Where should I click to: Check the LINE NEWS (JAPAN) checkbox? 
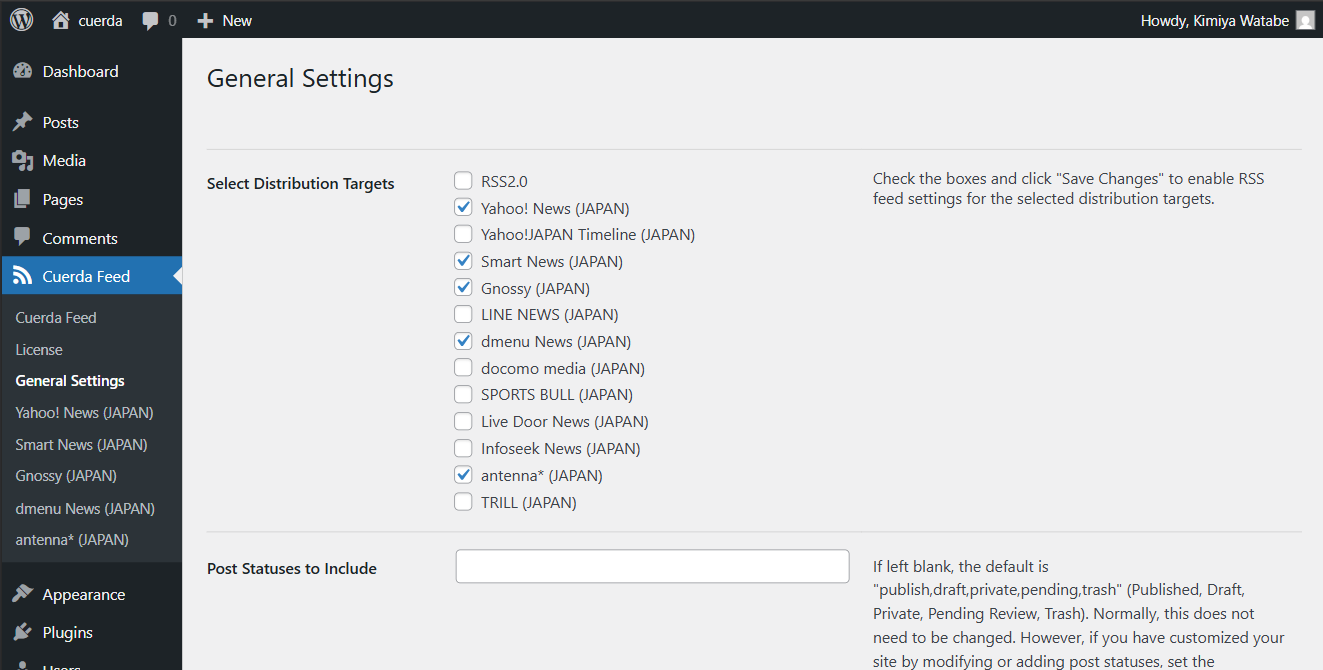click(463, 313)
